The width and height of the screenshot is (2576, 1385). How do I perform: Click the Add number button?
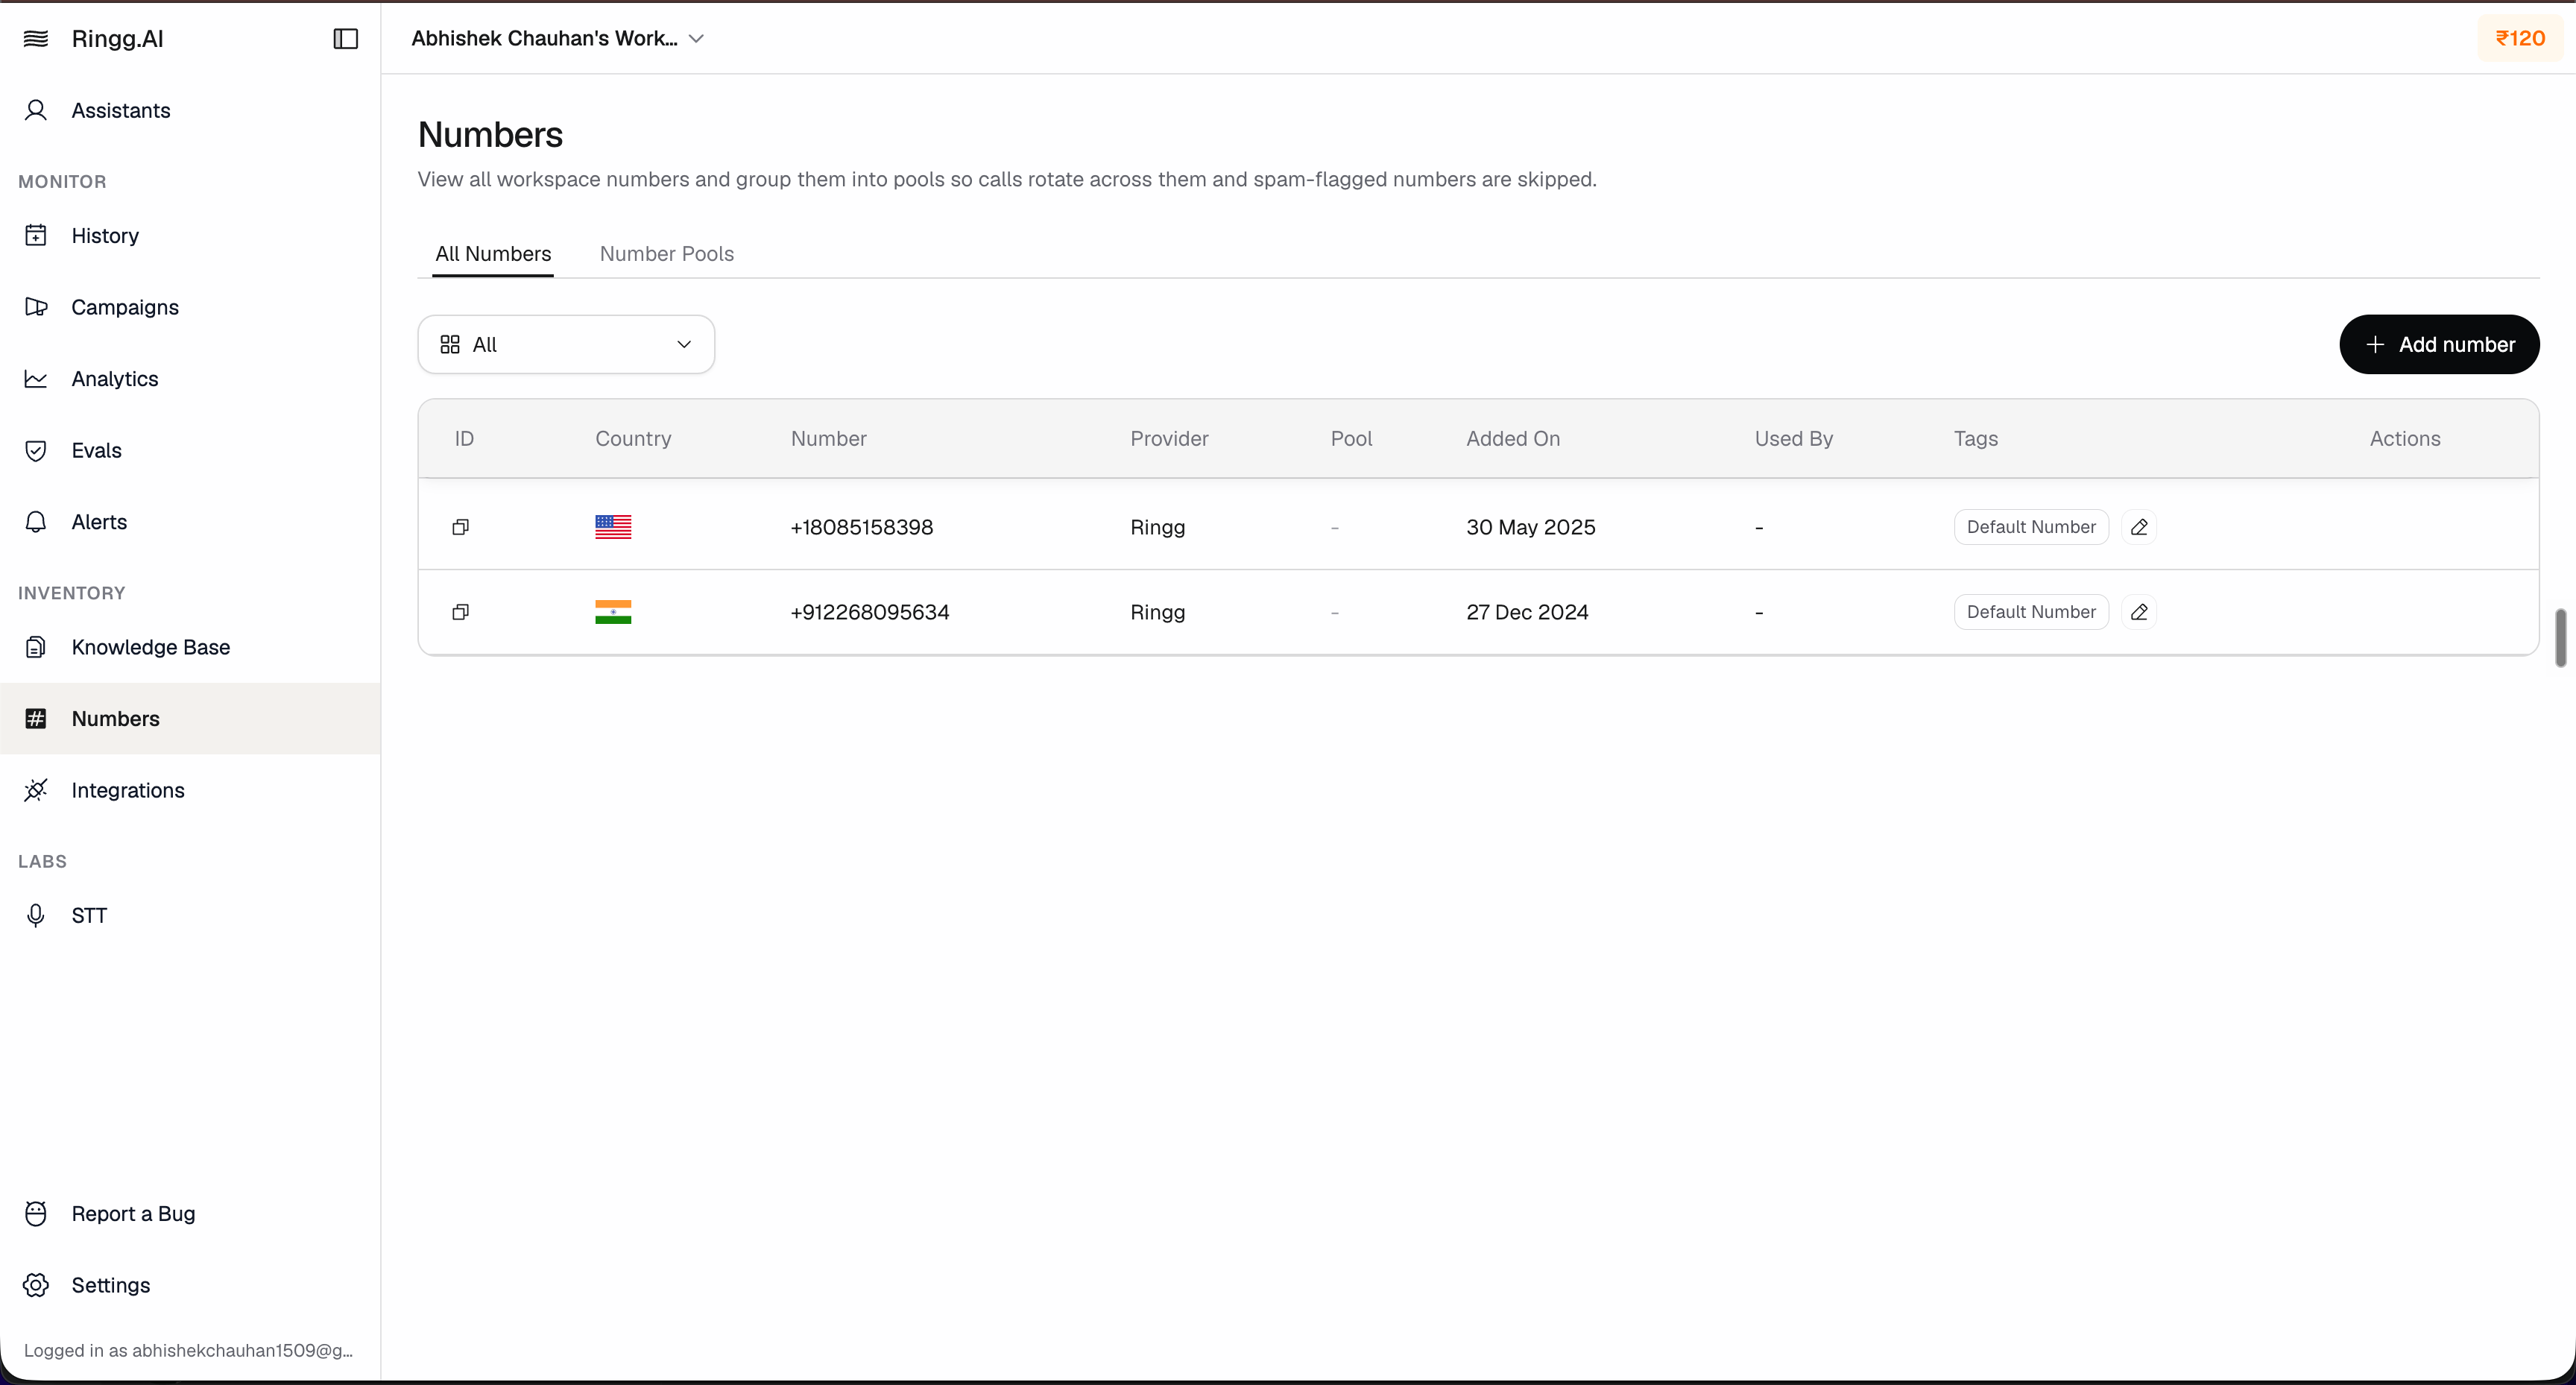pyautogui.click(x=2439, y=345)
